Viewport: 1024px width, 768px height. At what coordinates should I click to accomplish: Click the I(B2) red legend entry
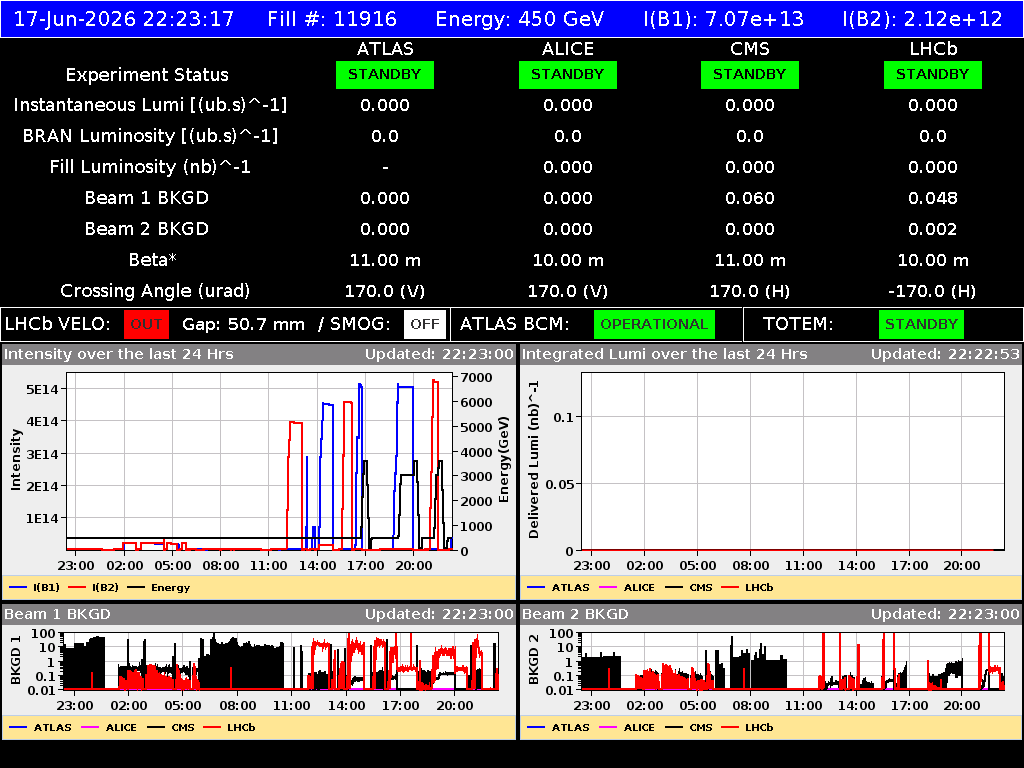point(94,588)
